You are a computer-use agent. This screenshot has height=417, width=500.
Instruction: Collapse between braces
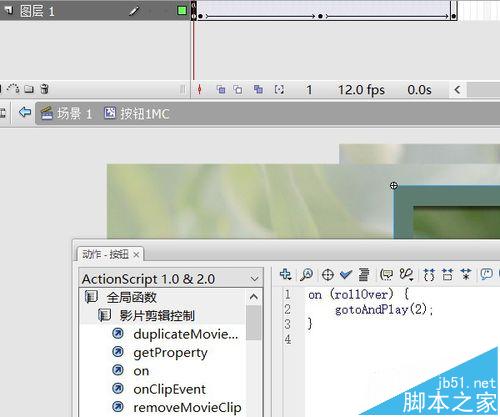429,275
